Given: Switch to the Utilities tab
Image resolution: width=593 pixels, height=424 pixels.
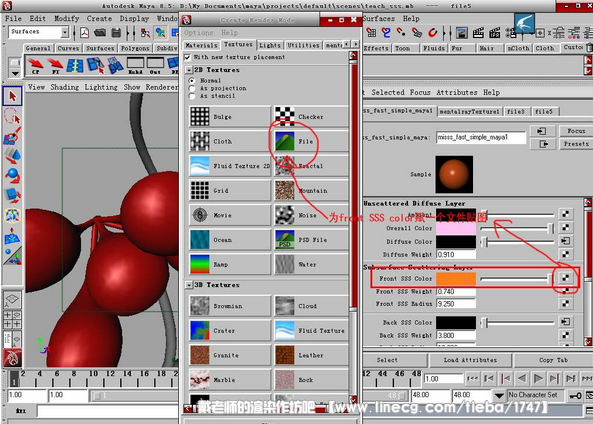Looking at the screenshot, I should tap(303, 45).
